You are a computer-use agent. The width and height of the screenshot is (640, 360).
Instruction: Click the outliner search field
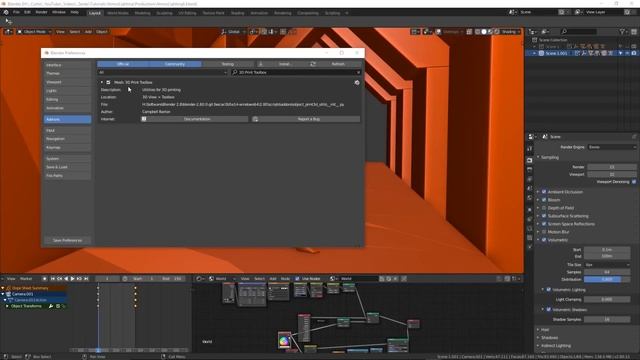point(579,31)
